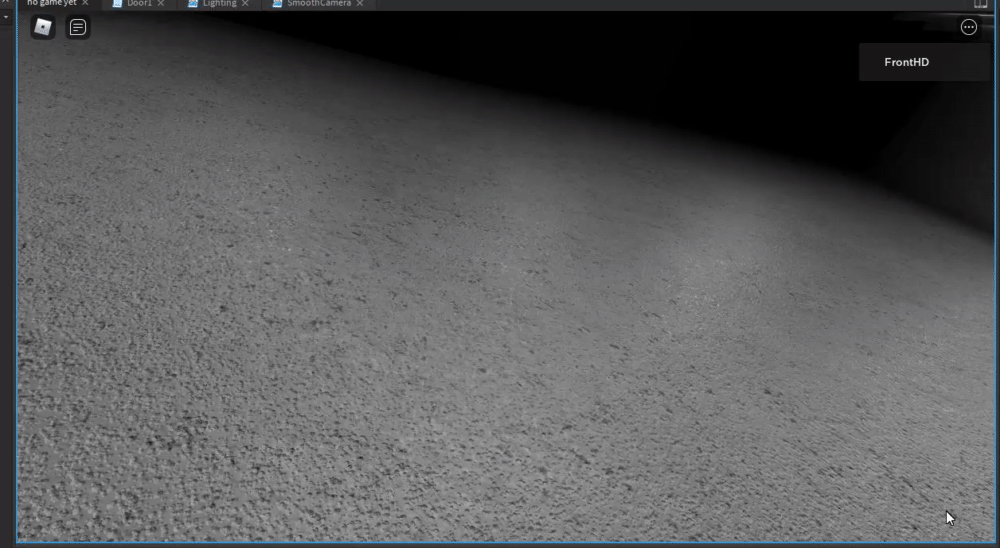Close the 'no game yet' tab

85,3
